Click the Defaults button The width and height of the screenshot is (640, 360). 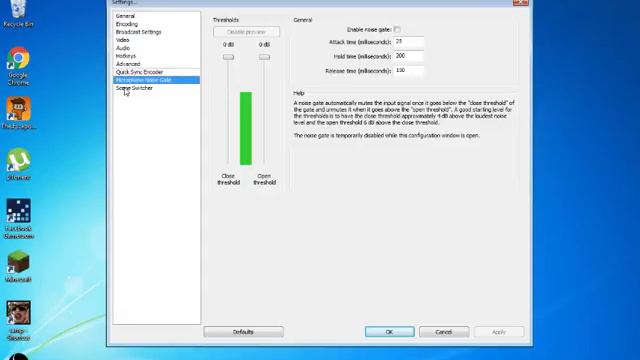coord(243,332)
